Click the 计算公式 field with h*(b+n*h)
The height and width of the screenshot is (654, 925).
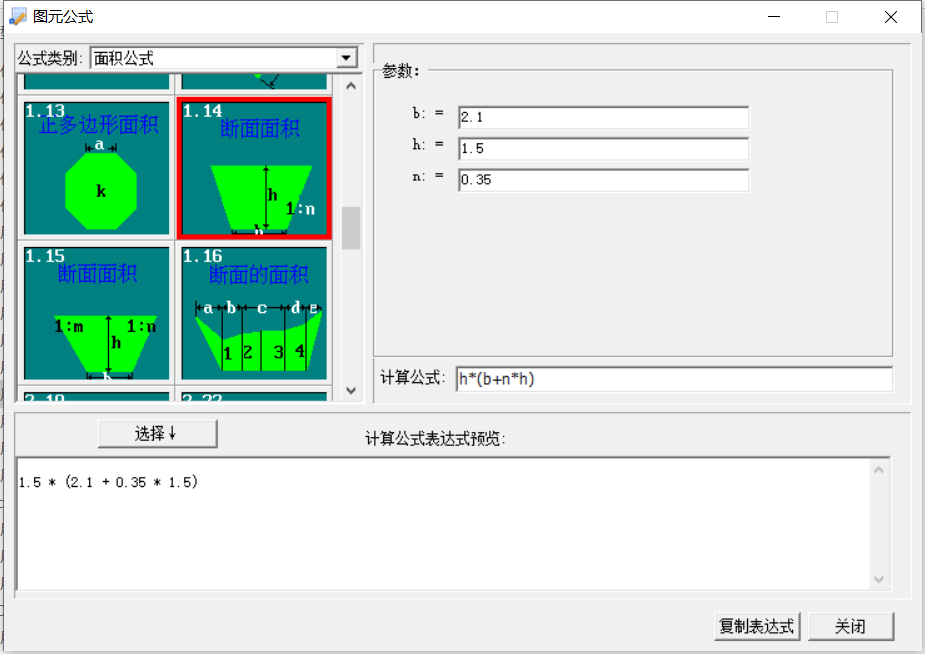coord(674,379)
